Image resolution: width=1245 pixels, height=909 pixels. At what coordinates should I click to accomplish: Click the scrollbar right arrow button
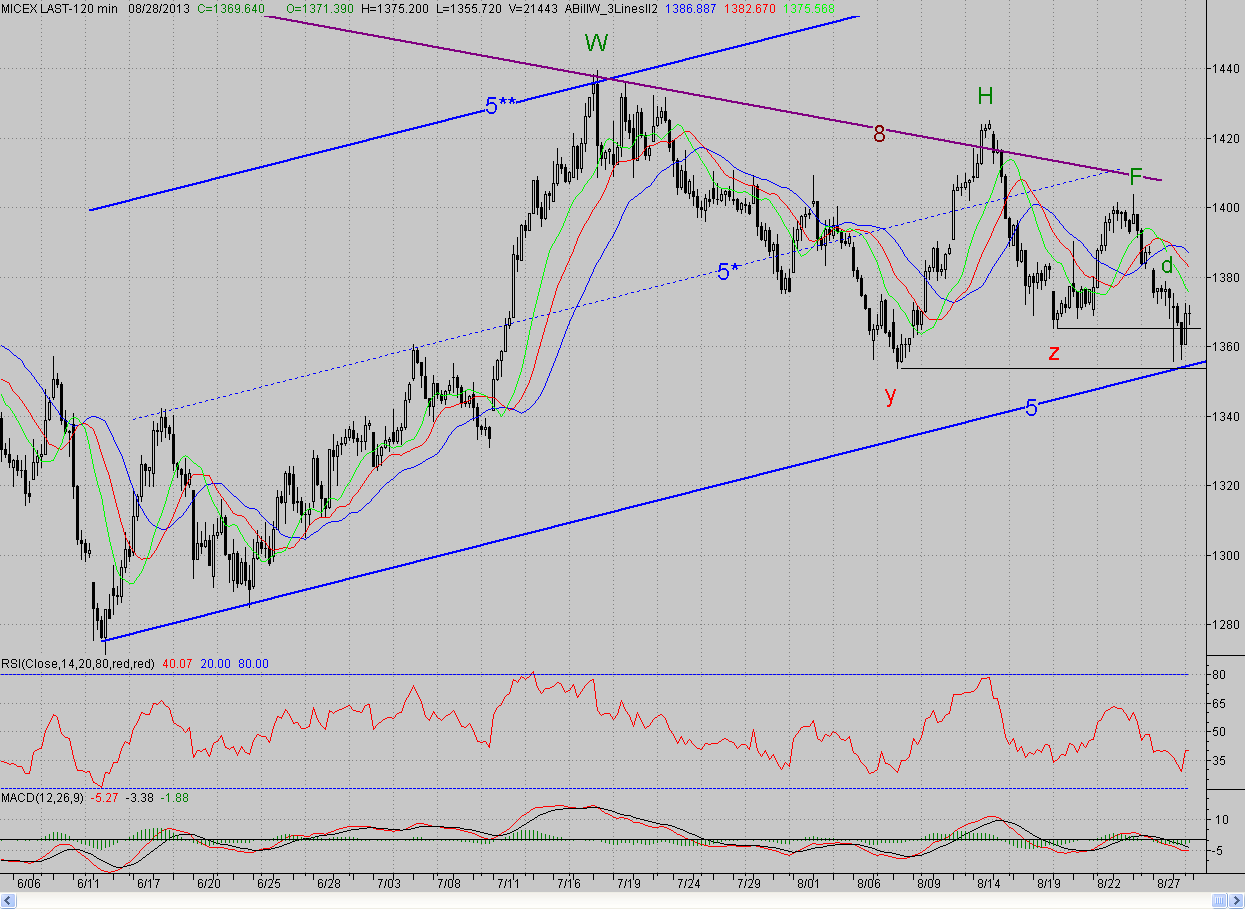click(1236, 900)
